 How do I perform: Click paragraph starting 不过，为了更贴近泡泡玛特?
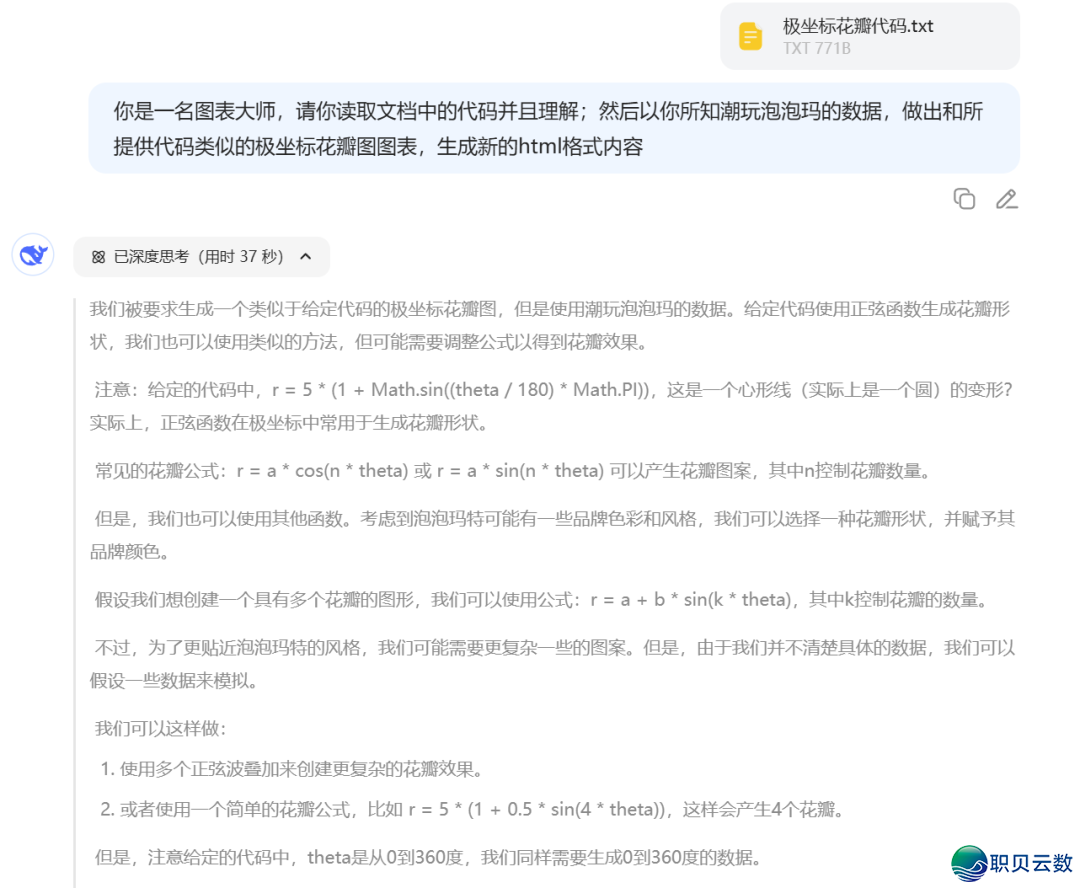tap(552, 664)
